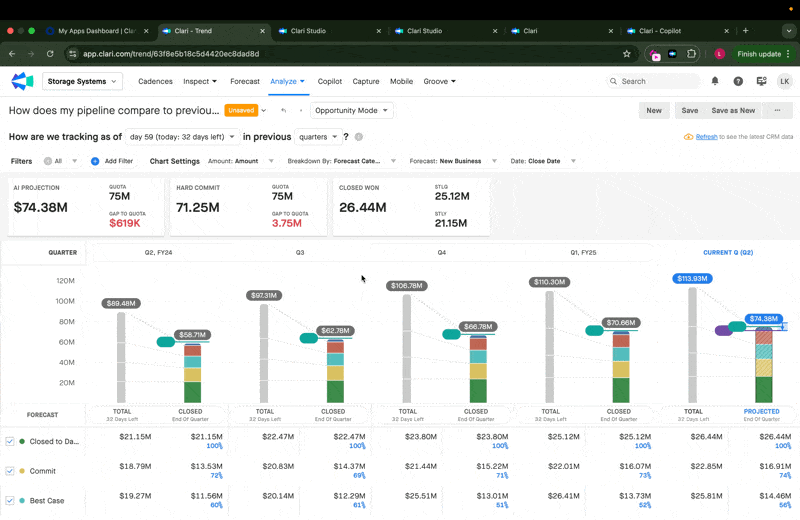Click the blue Add Filter plus icon
The height and width of the screenshot is (520, 800).
tap(95, 161)
